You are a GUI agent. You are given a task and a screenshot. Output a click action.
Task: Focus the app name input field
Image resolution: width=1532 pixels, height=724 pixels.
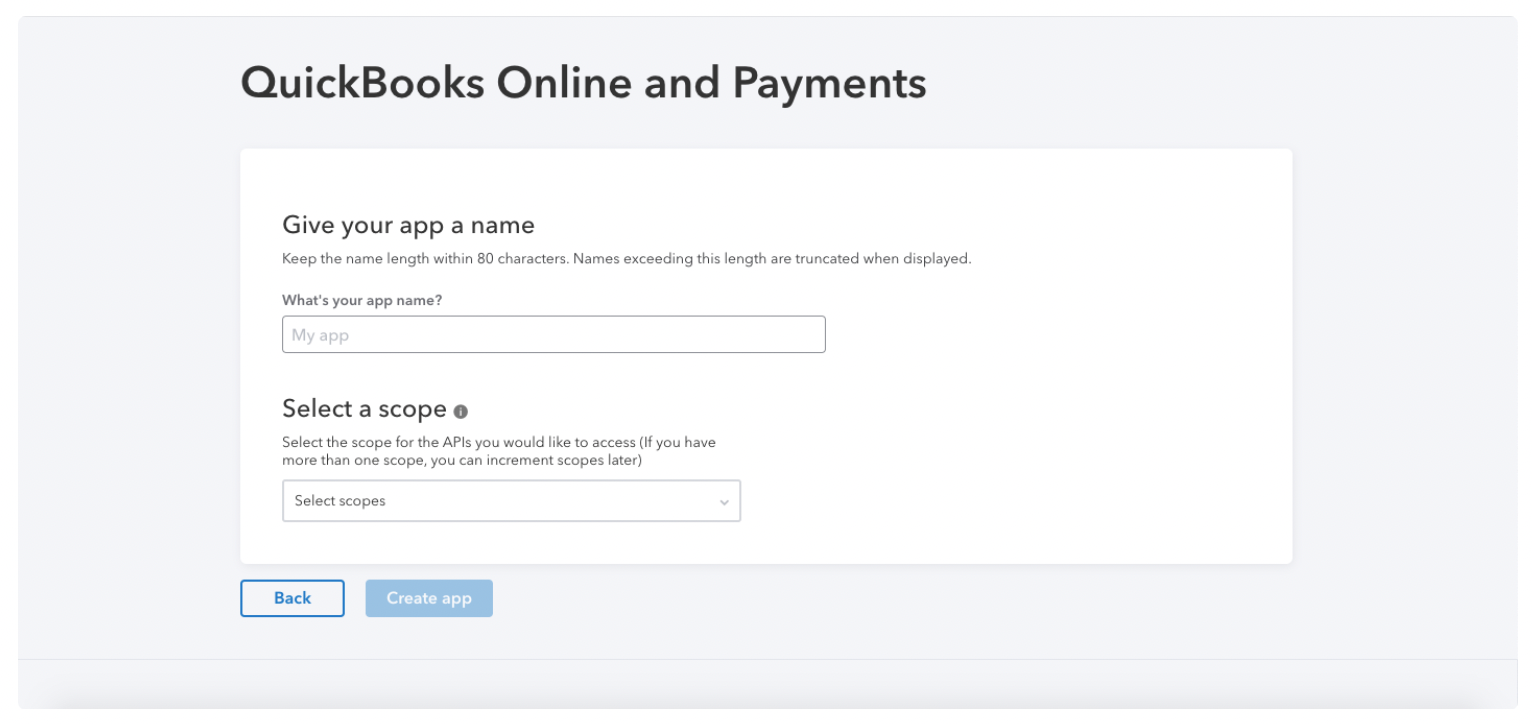click(x=553, y=335)
